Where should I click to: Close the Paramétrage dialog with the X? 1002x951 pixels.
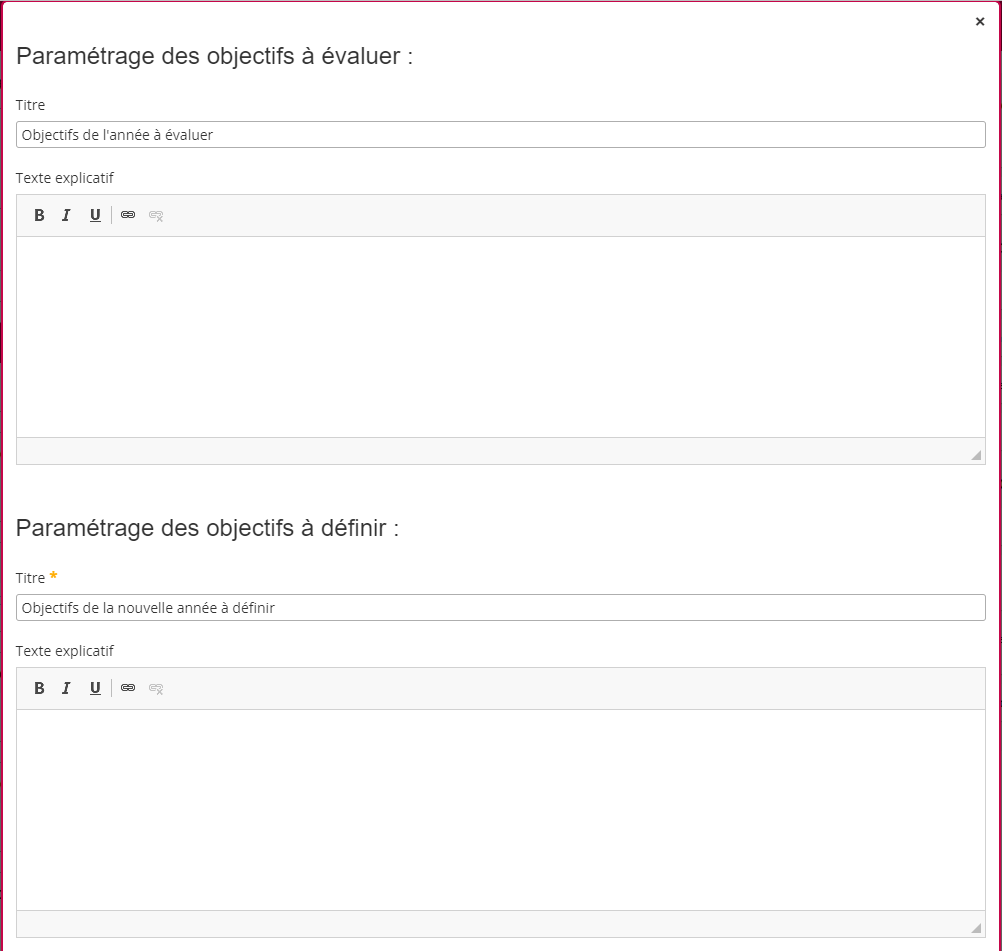(980, 22)
